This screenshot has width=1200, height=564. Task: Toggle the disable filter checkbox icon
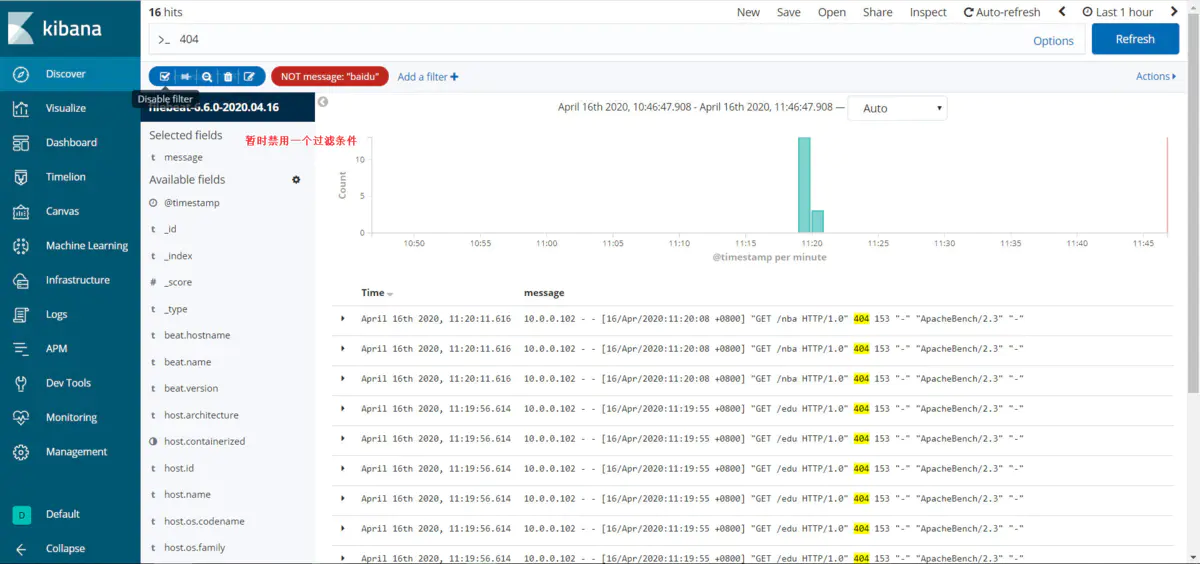165,76
